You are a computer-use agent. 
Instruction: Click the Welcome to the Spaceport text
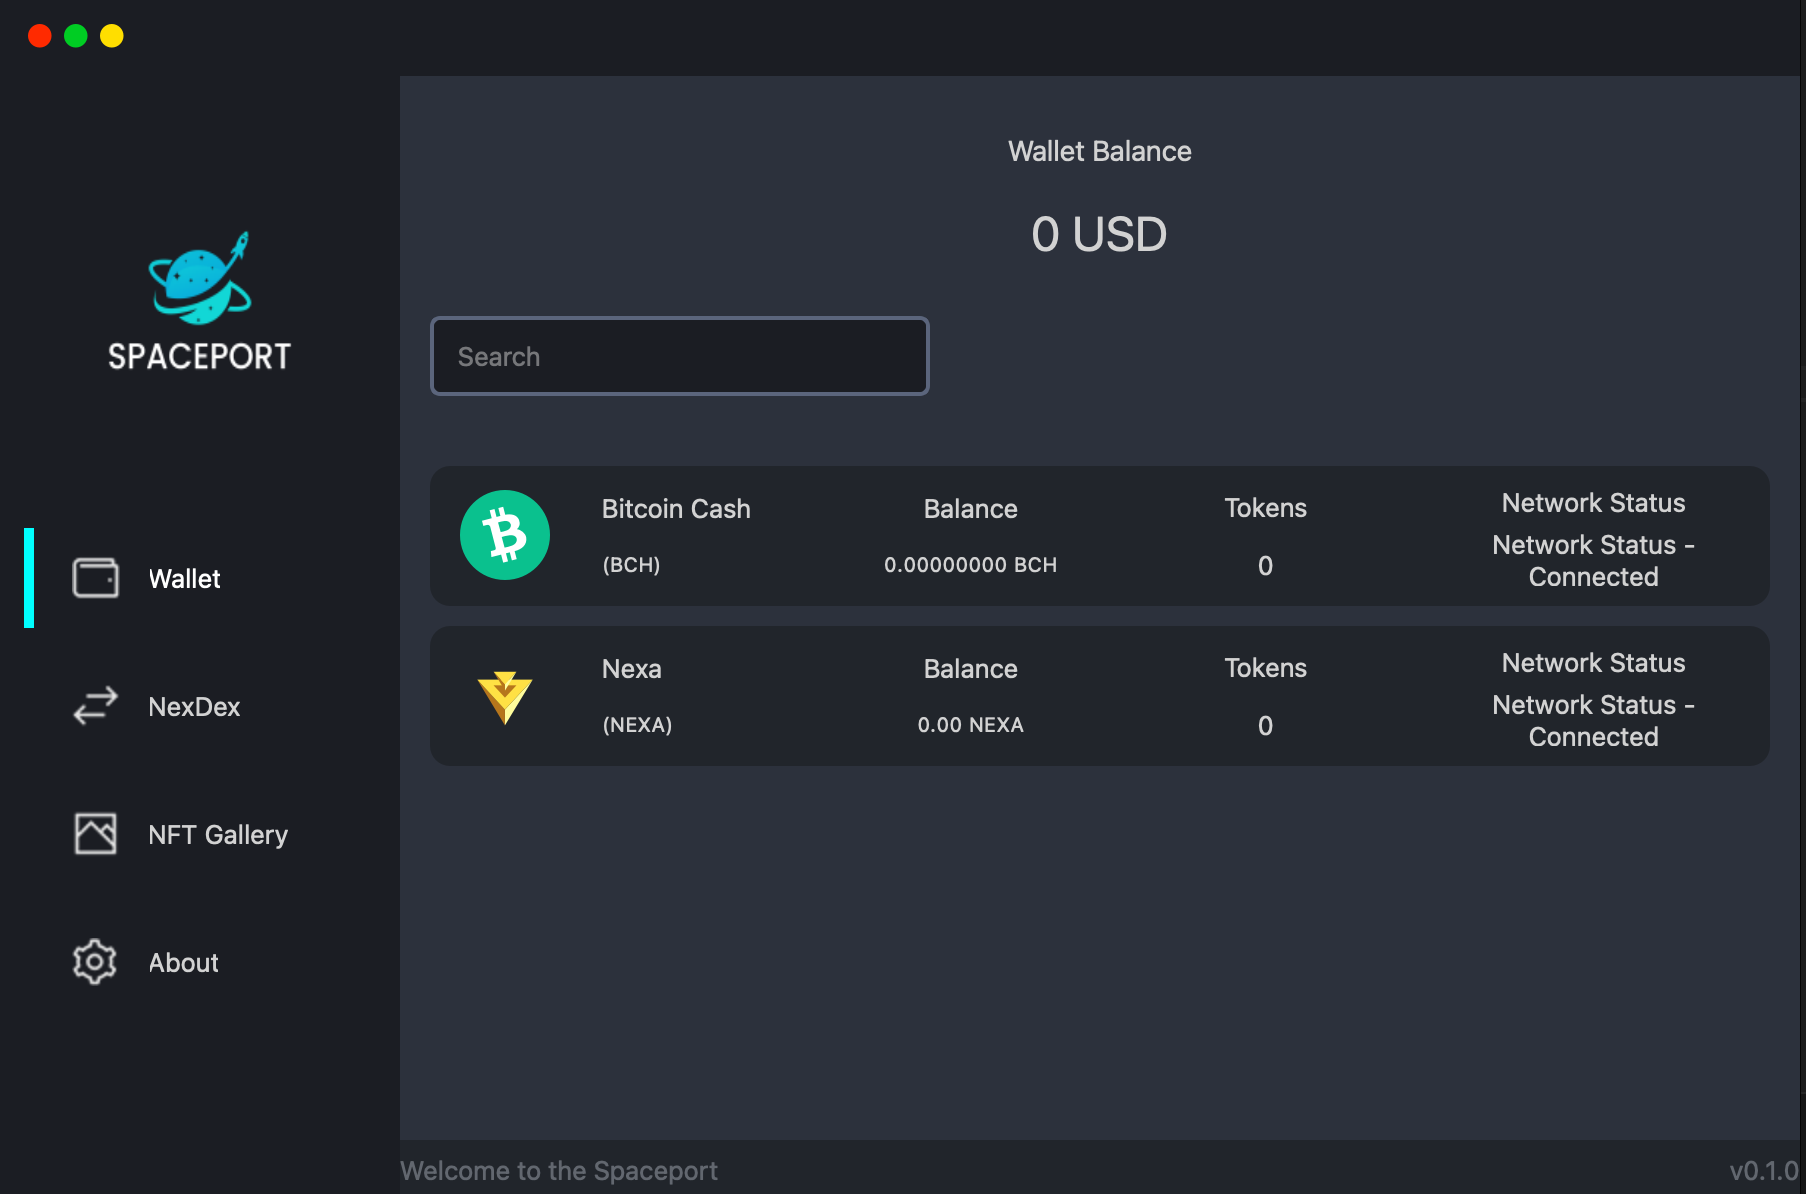(559, 1171)
